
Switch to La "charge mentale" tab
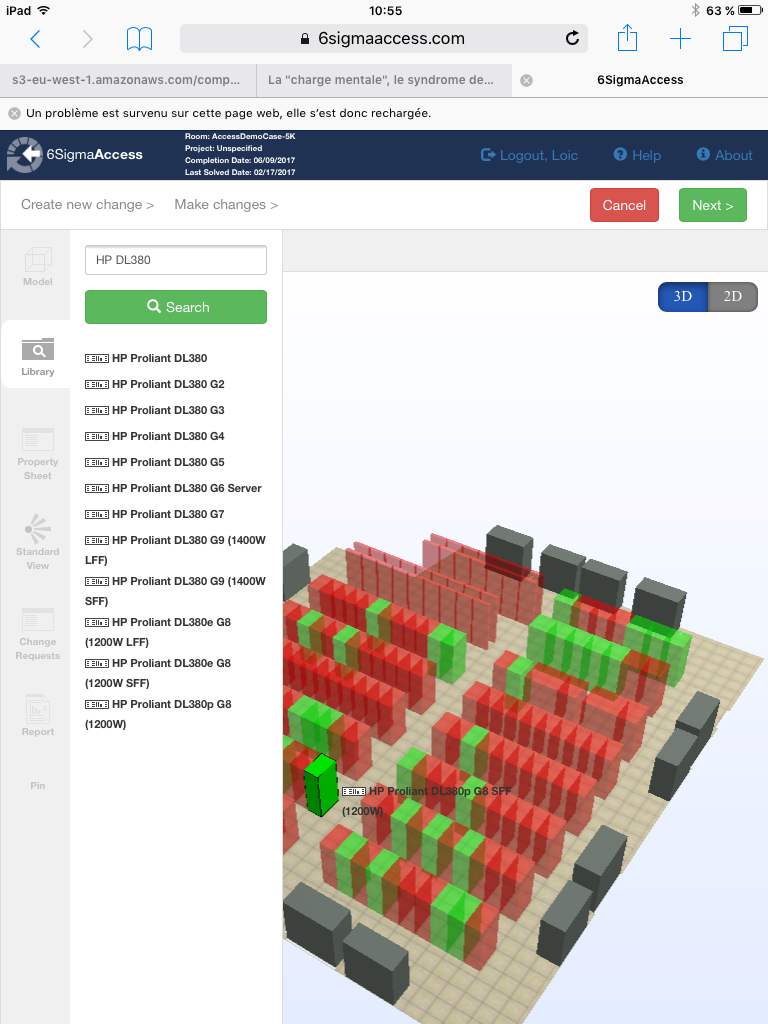click(384, 80)
